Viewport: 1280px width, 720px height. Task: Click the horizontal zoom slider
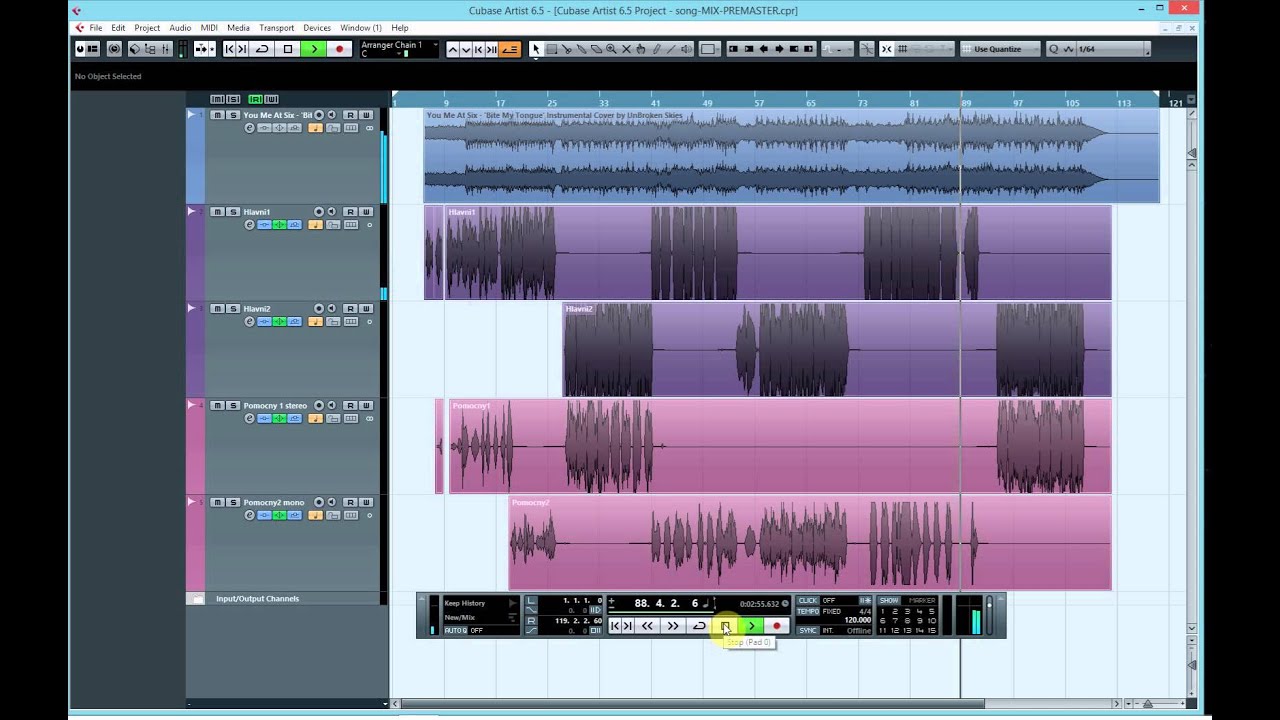(1148, 704)
